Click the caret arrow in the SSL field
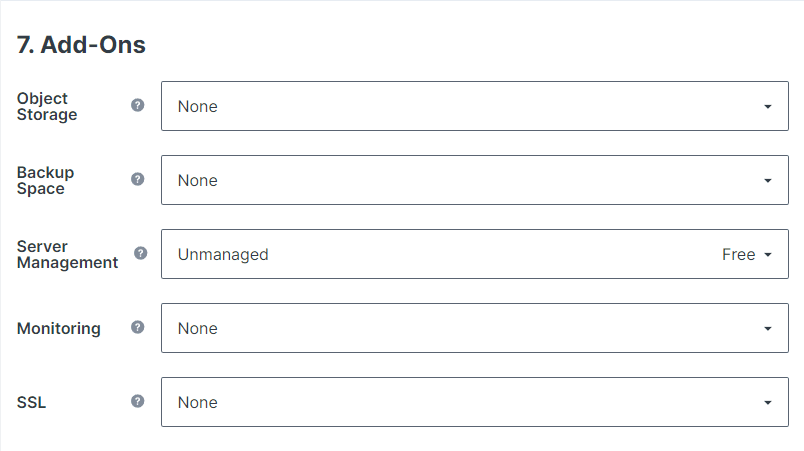 [768, 403]
